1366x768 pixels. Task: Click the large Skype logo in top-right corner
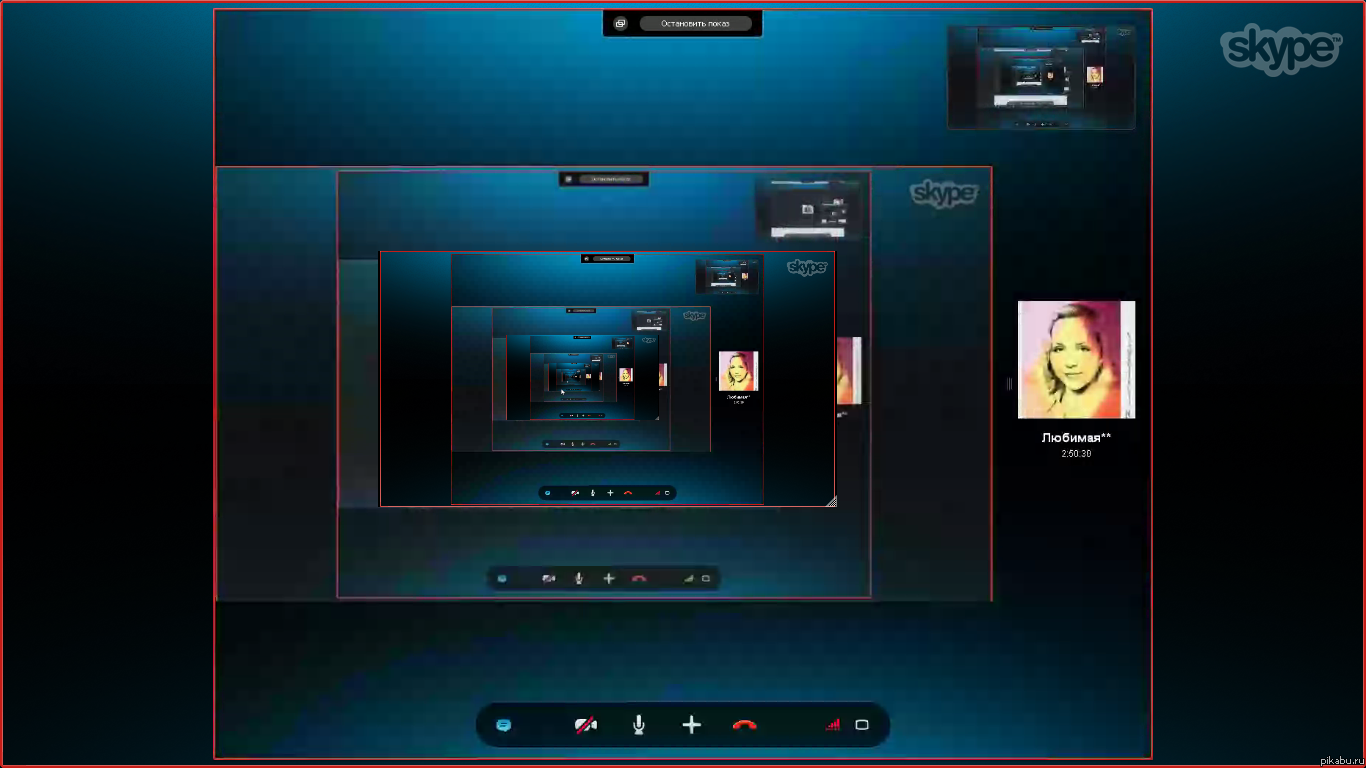[1280, 49]
